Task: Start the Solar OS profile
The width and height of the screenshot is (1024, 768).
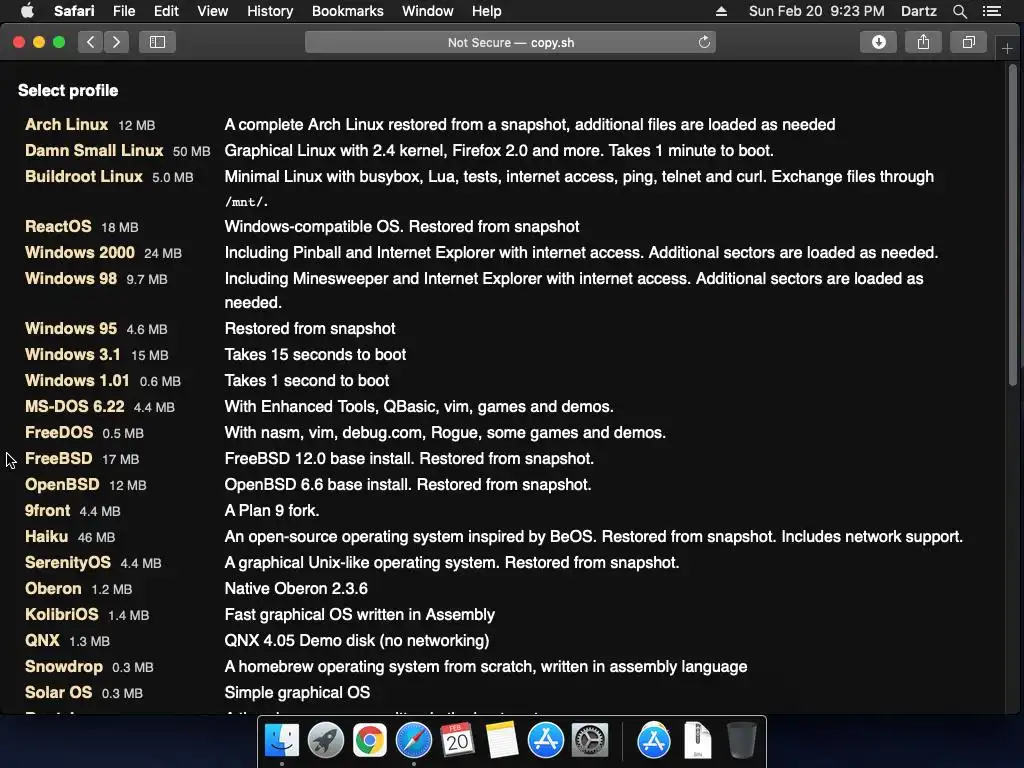Action: (x=58, y=693)
